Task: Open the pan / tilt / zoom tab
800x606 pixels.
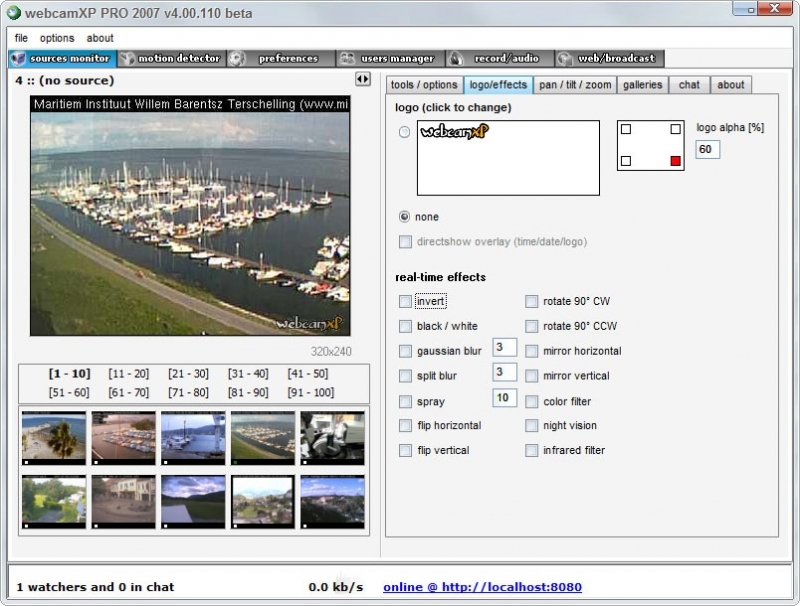Action: 575,85
